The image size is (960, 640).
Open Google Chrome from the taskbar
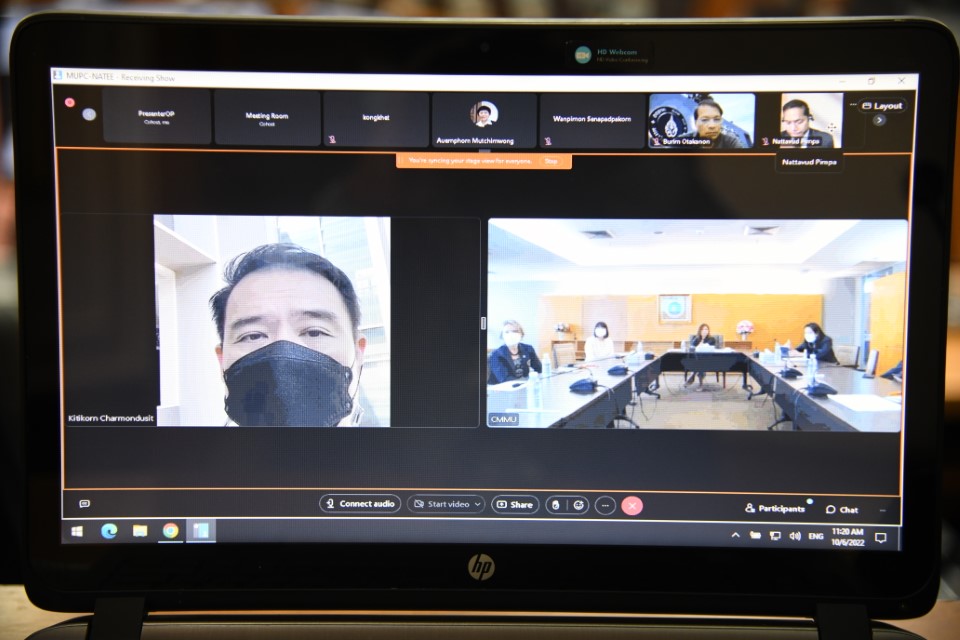(170, 531)
